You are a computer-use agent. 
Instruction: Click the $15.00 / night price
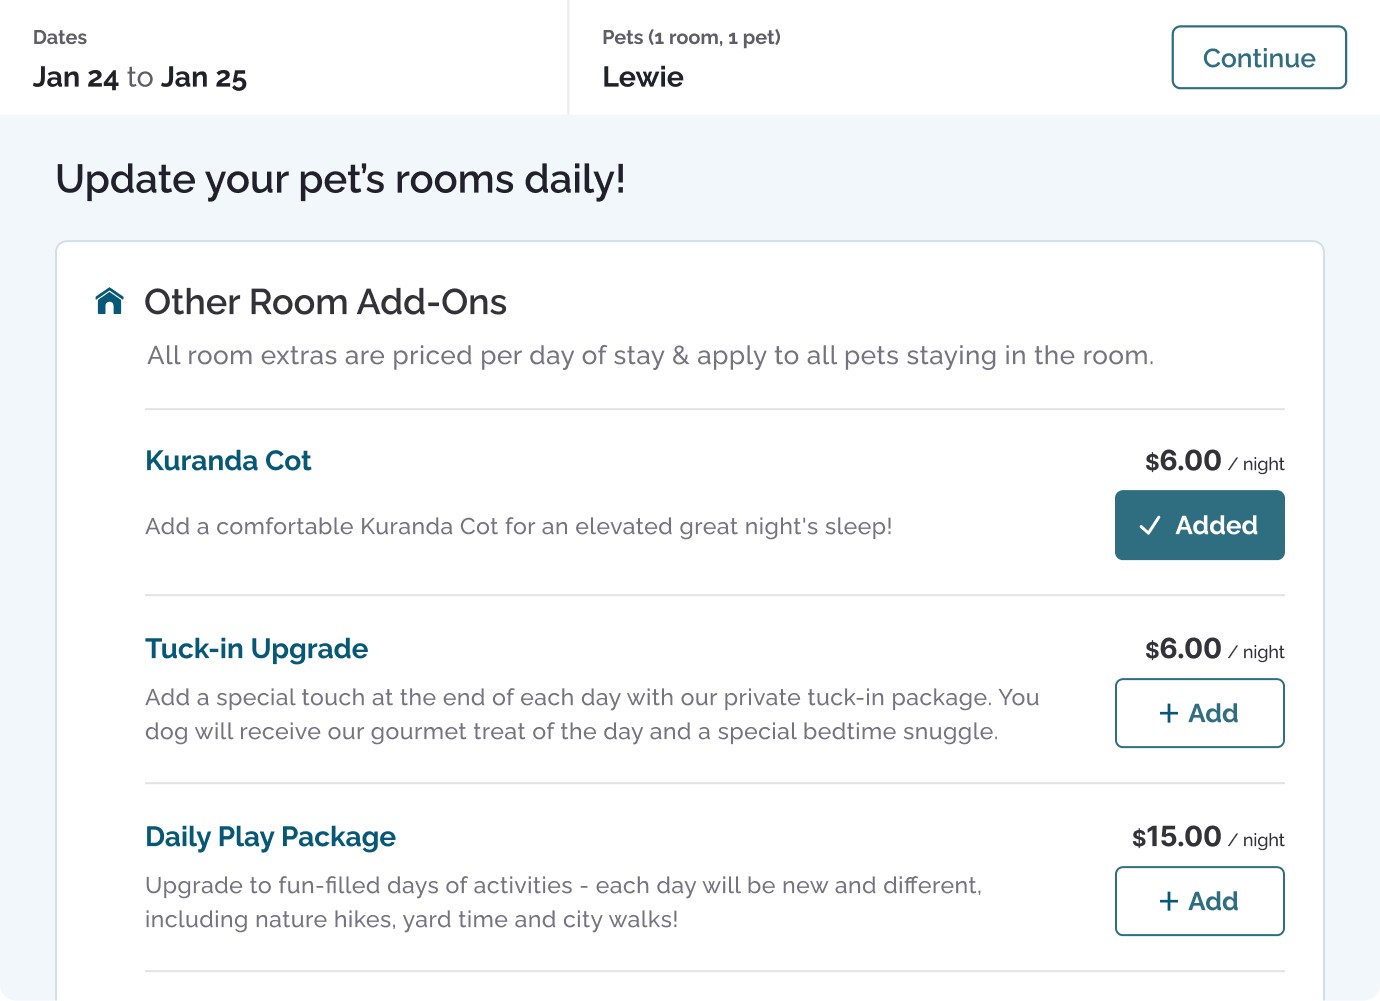1208,837
